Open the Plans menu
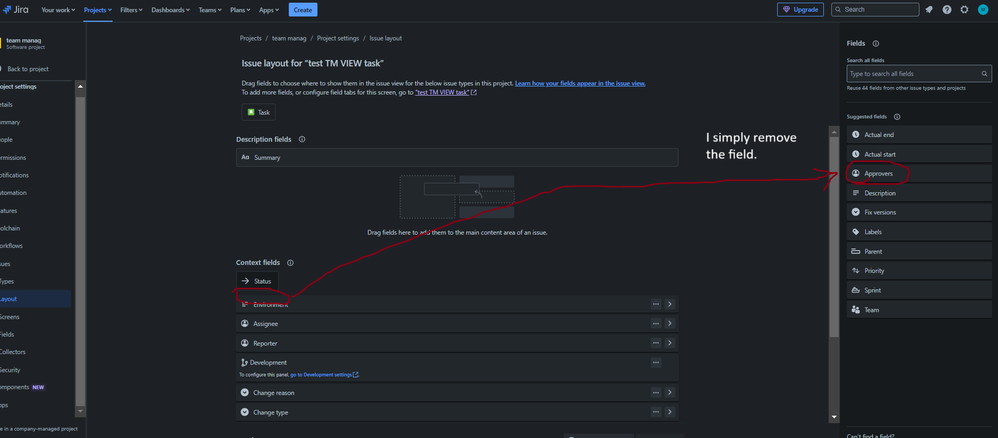Screen dimensions: 998x438 click(x=240, y=10)
